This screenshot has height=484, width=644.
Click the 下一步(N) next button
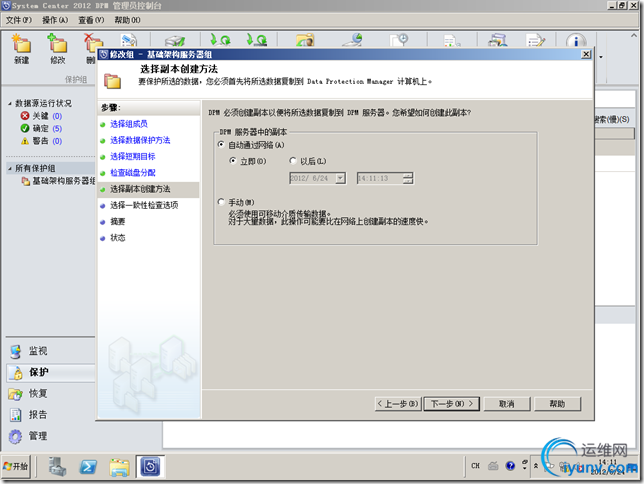pos(452,404)
